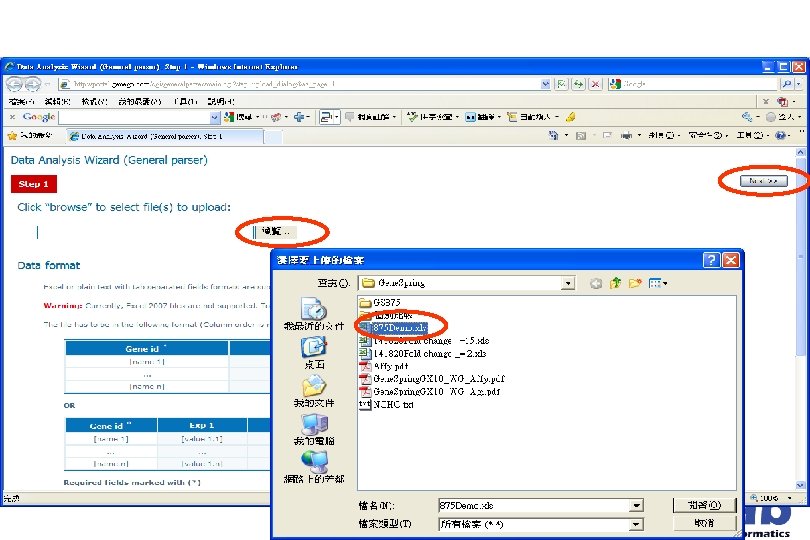Click the browser Forward arrow button
This screenshot has height=540, width=810.
click(x=33, y=83)
